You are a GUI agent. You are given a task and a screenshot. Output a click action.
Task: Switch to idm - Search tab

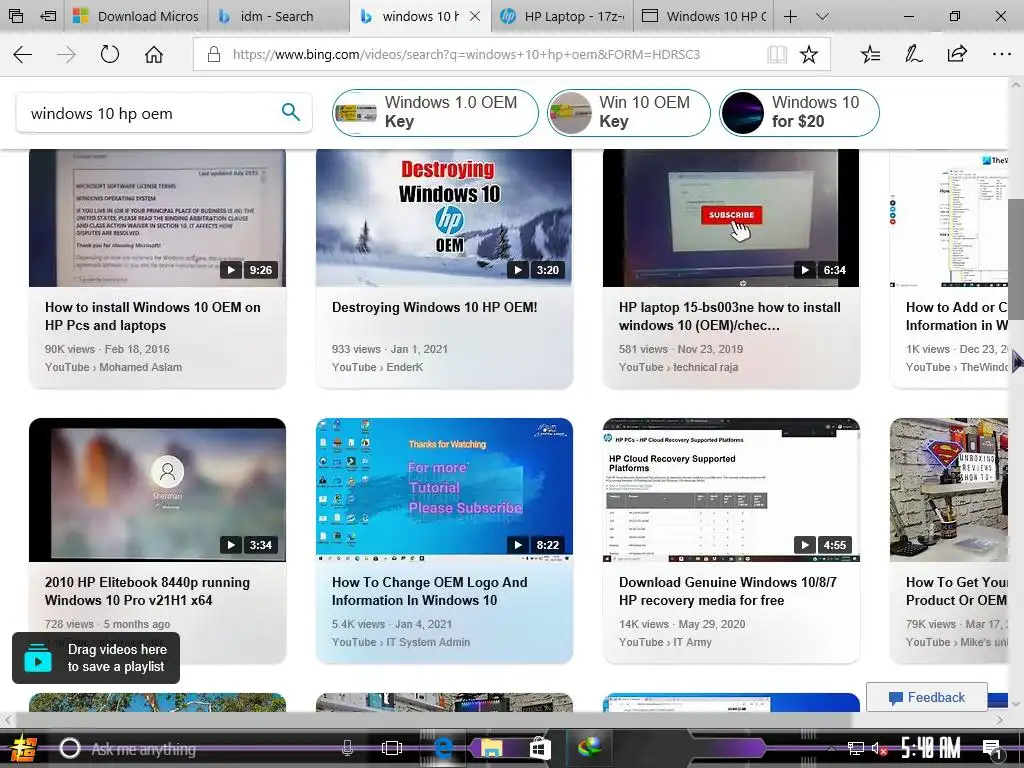tap(279, 16)
